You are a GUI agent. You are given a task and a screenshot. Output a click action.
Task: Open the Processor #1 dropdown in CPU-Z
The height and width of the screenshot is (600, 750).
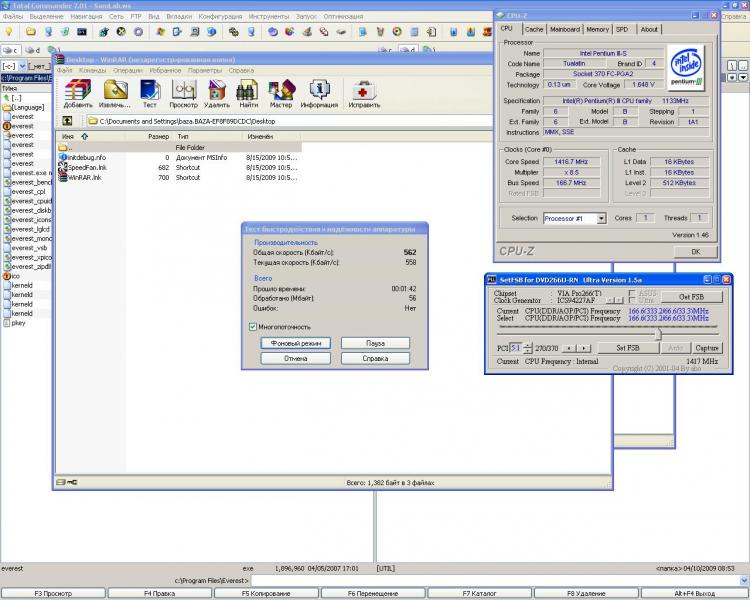[x=601, y=218]
